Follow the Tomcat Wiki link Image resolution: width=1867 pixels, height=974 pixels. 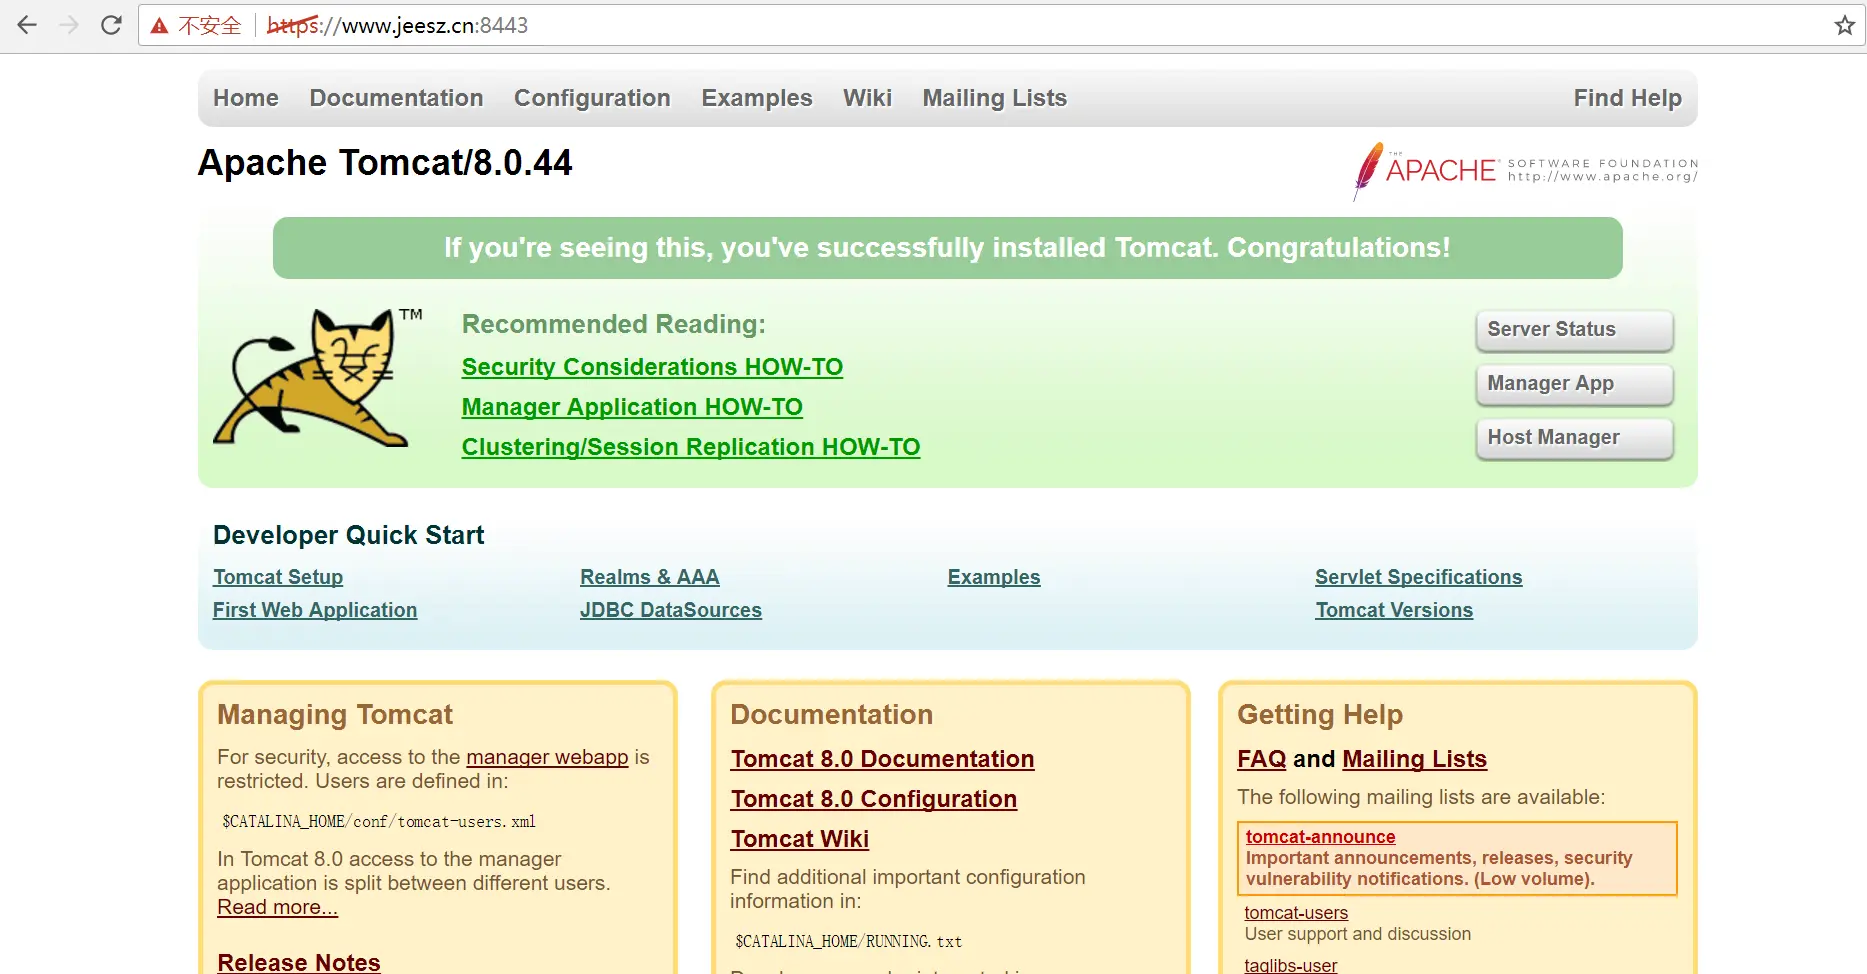(x=800, y=839)
